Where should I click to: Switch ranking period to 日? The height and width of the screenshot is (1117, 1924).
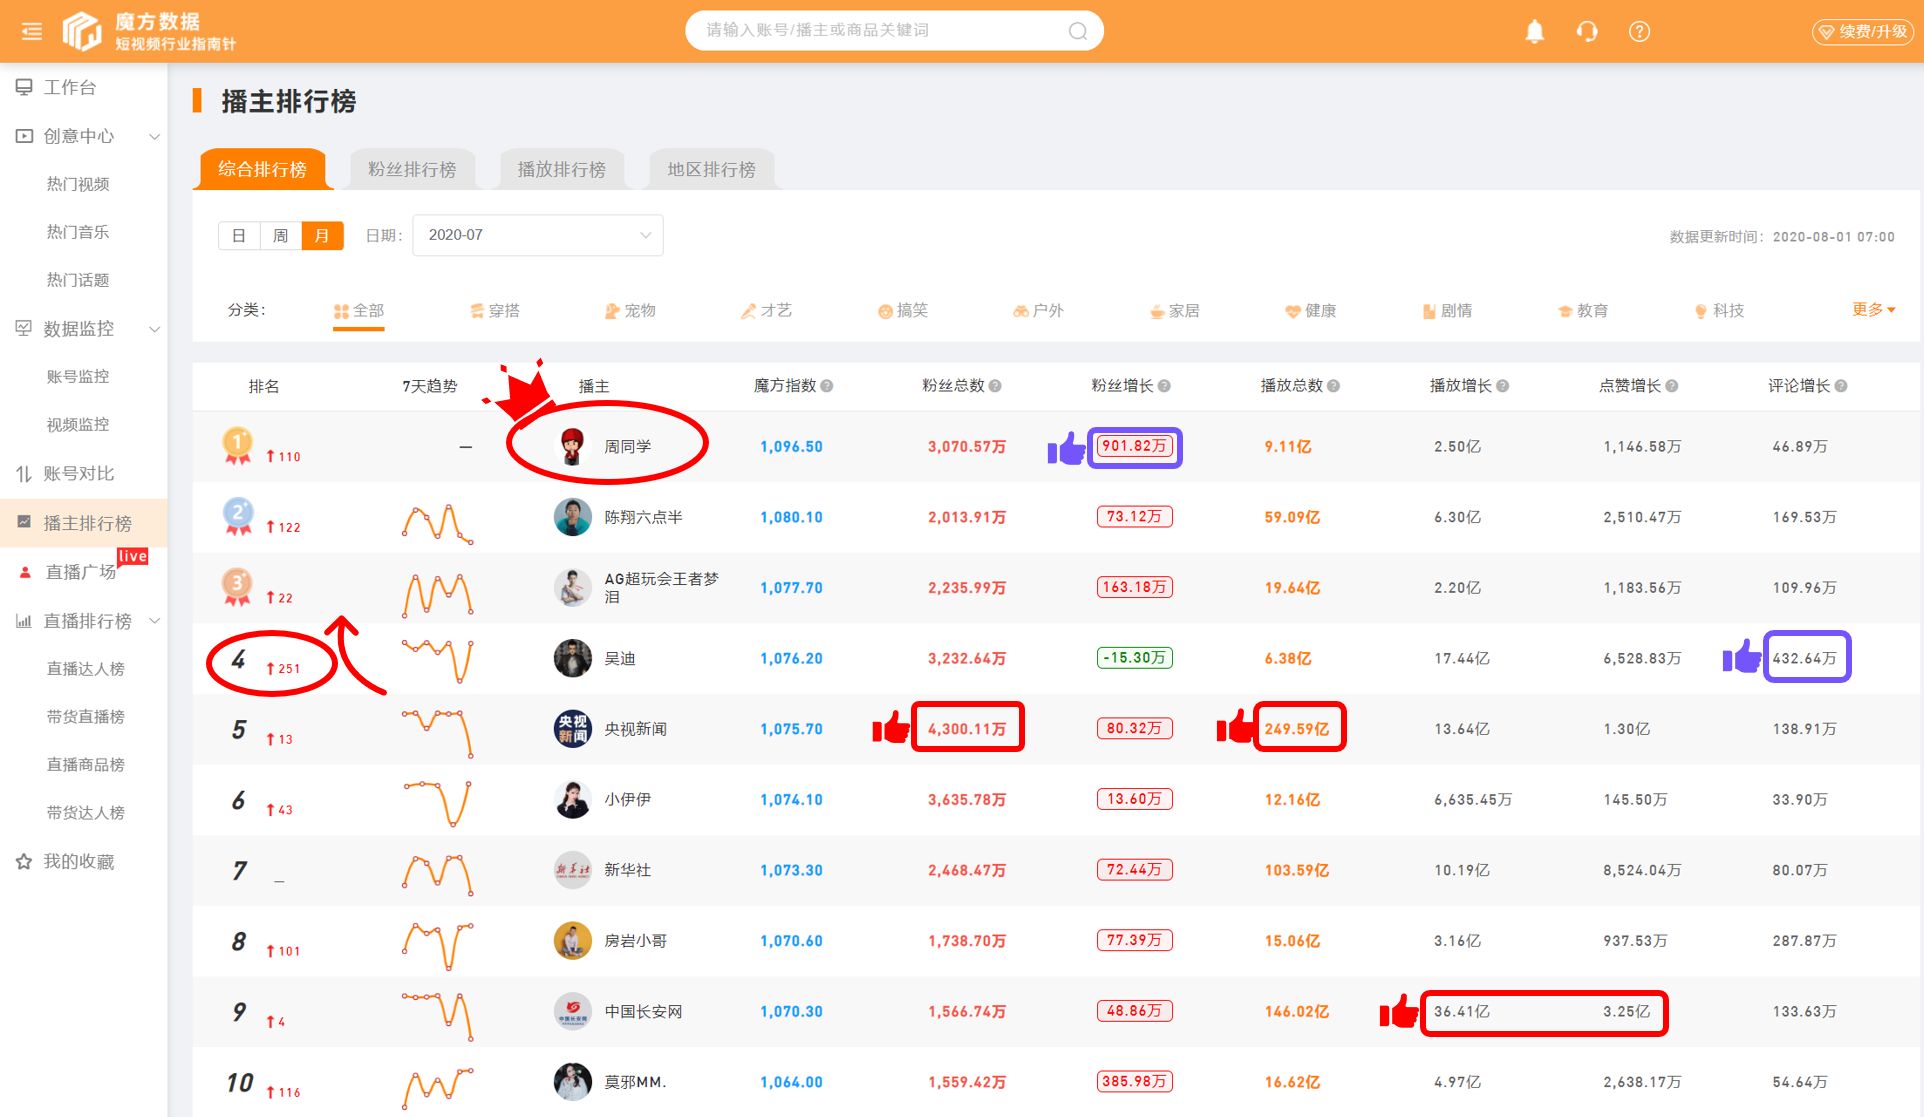coord(239,235)
